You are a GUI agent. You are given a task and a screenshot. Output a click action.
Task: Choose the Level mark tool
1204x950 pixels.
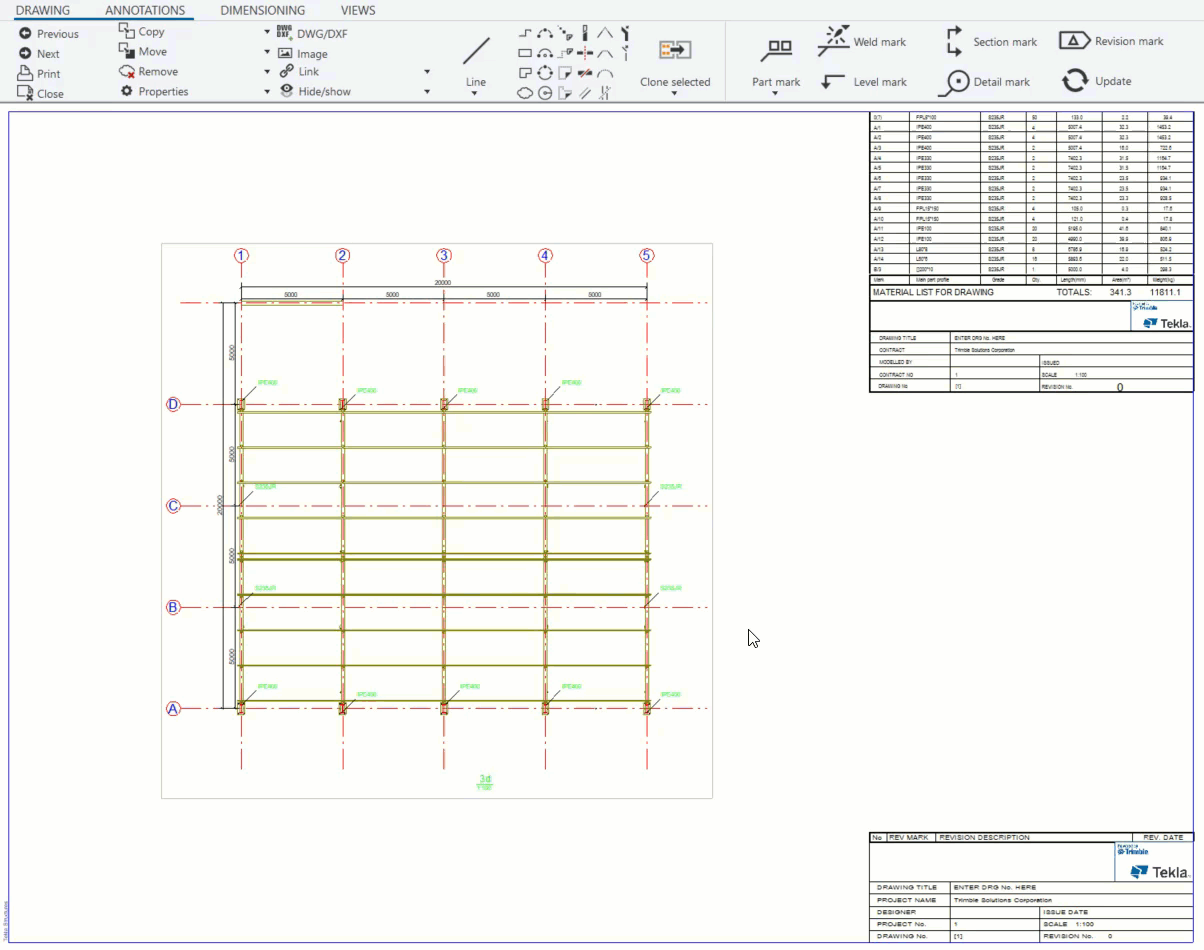[832, 82]
